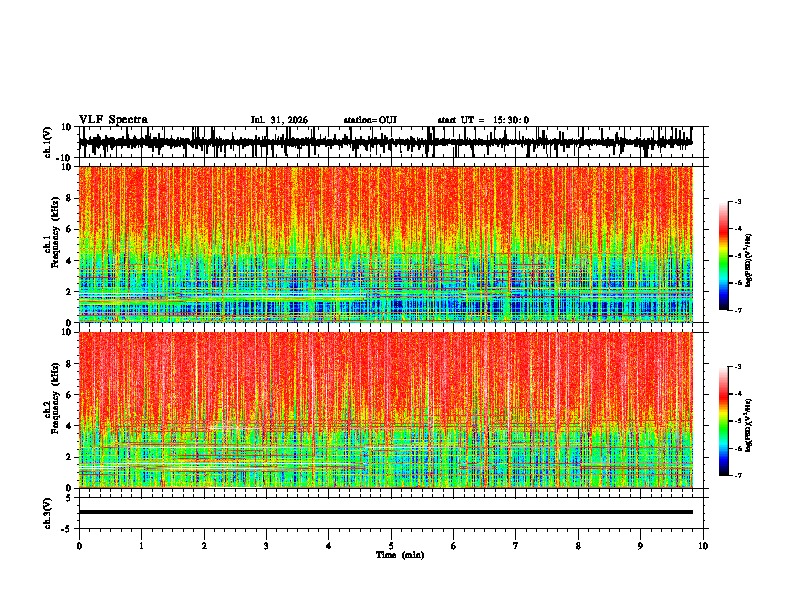Click the '2' kHz tick on ch.1 frequency axis
Viewport: 792px width, 612px height.
(x=69, y=292)
